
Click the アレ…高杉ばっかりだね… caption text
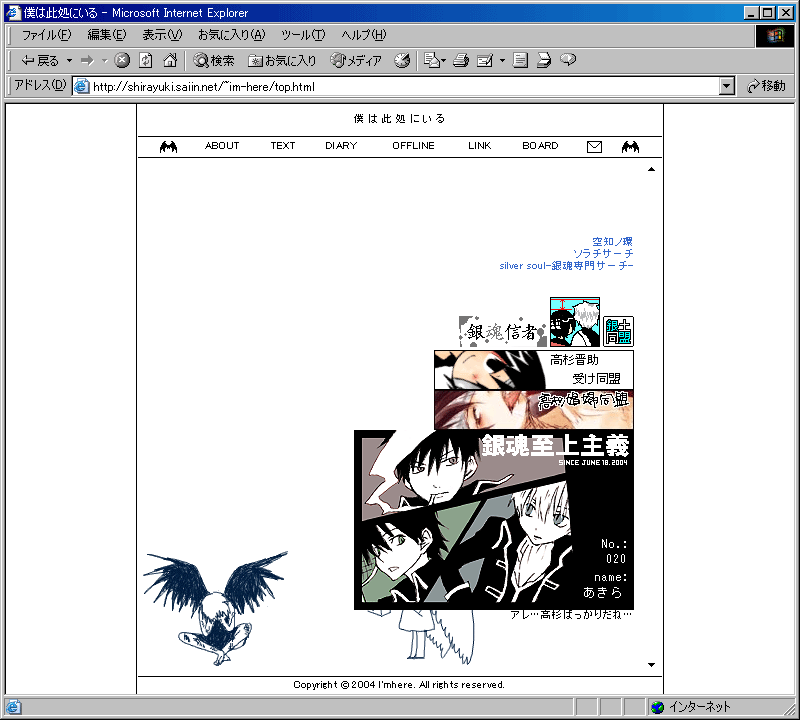(x=571, y=615)
